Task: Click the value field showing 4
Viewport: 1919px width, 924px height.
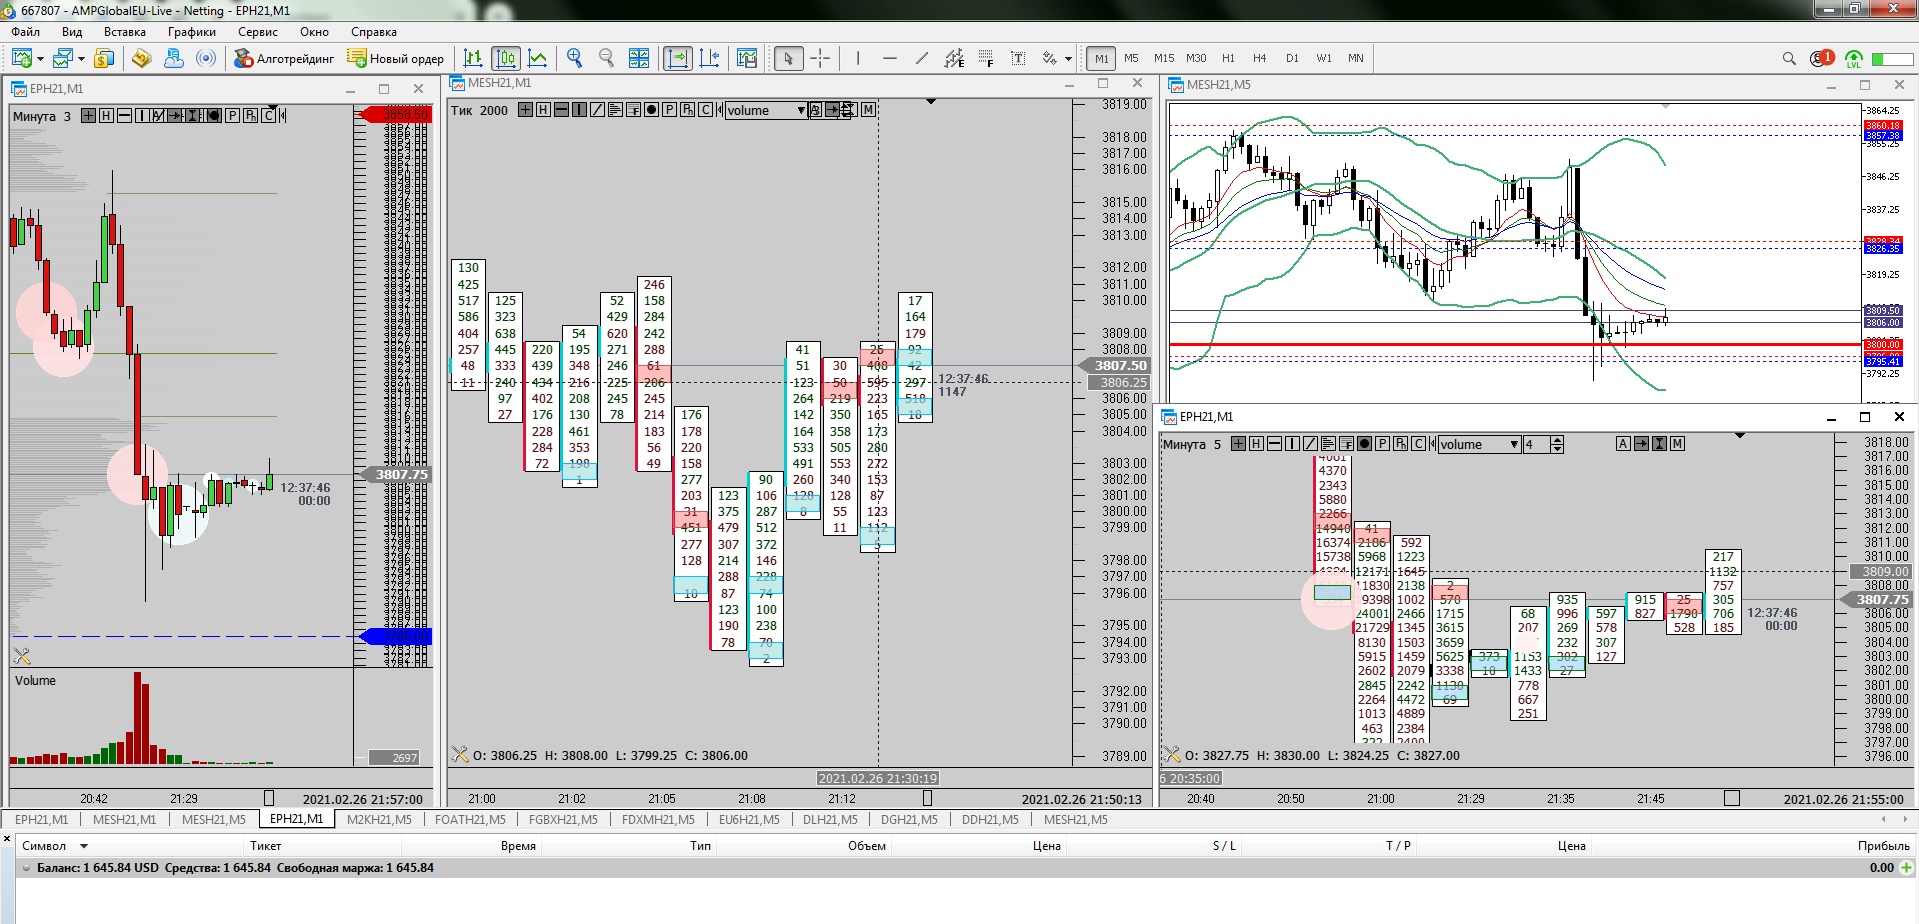Action: point(1536,444)
